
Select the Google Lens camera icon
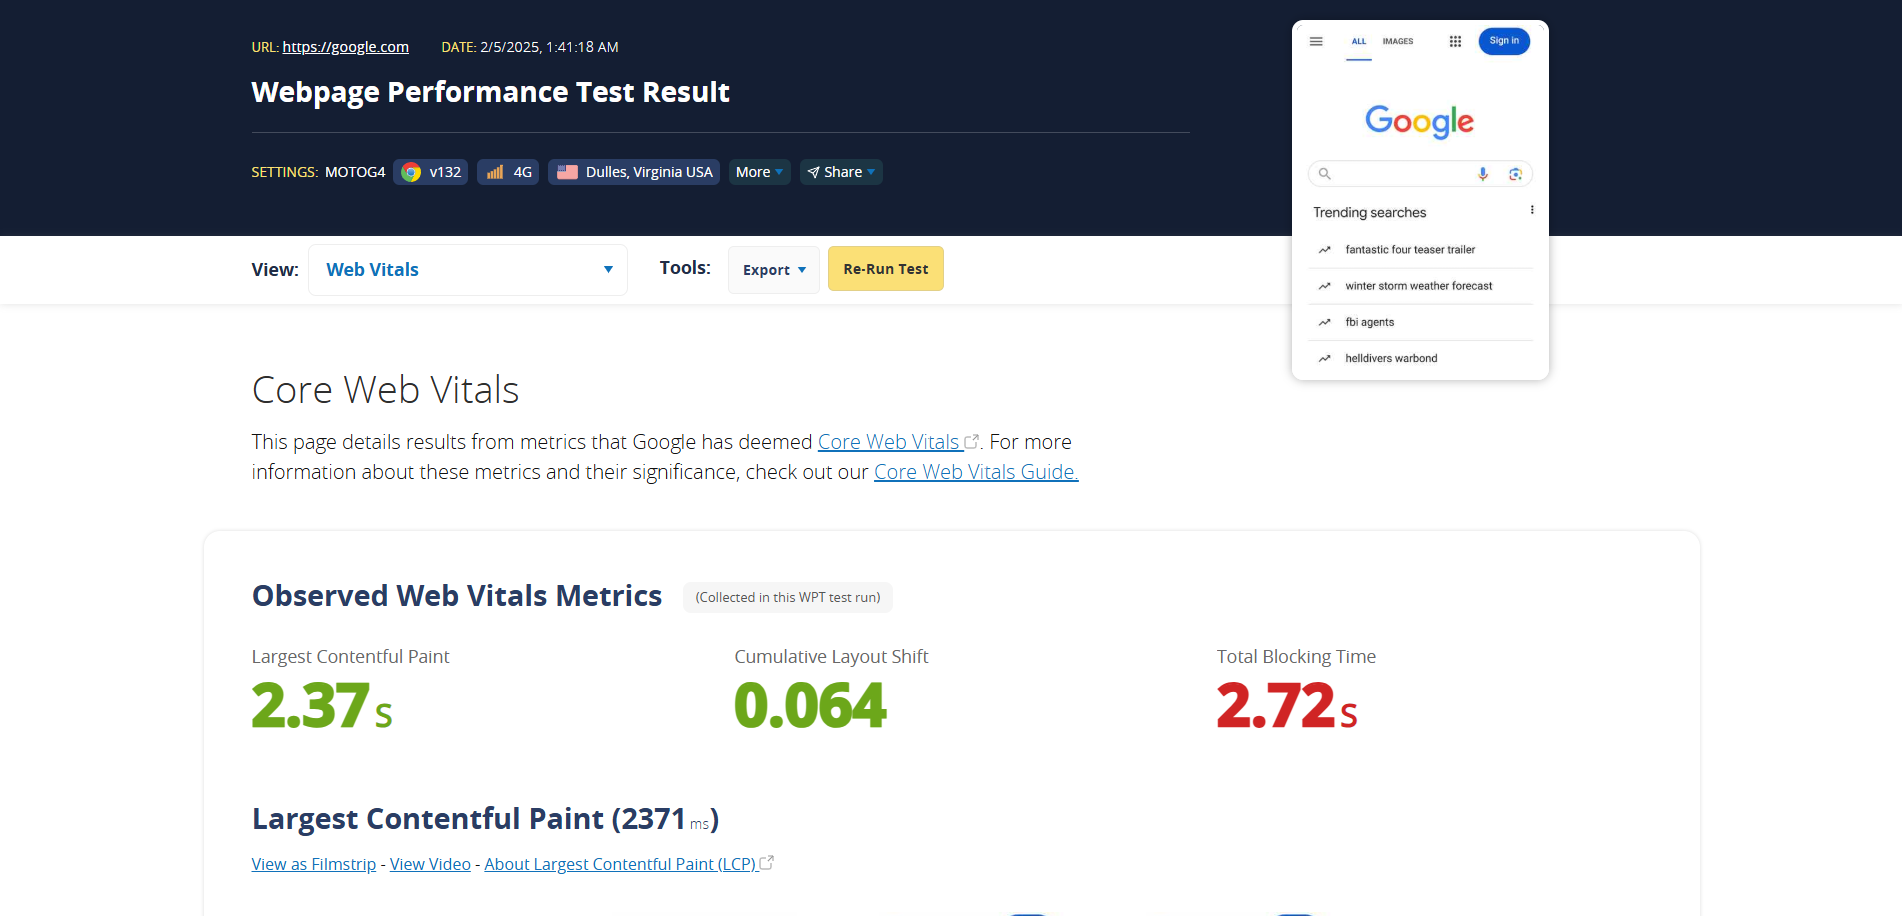(x=1516, y=173)
